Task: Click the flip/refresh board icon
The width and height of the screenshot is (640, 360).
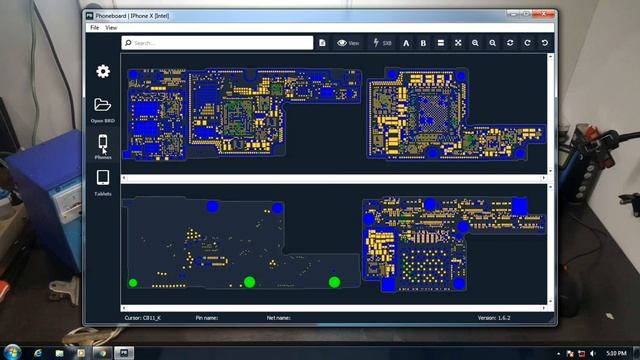Action: [x=510, y=43]
